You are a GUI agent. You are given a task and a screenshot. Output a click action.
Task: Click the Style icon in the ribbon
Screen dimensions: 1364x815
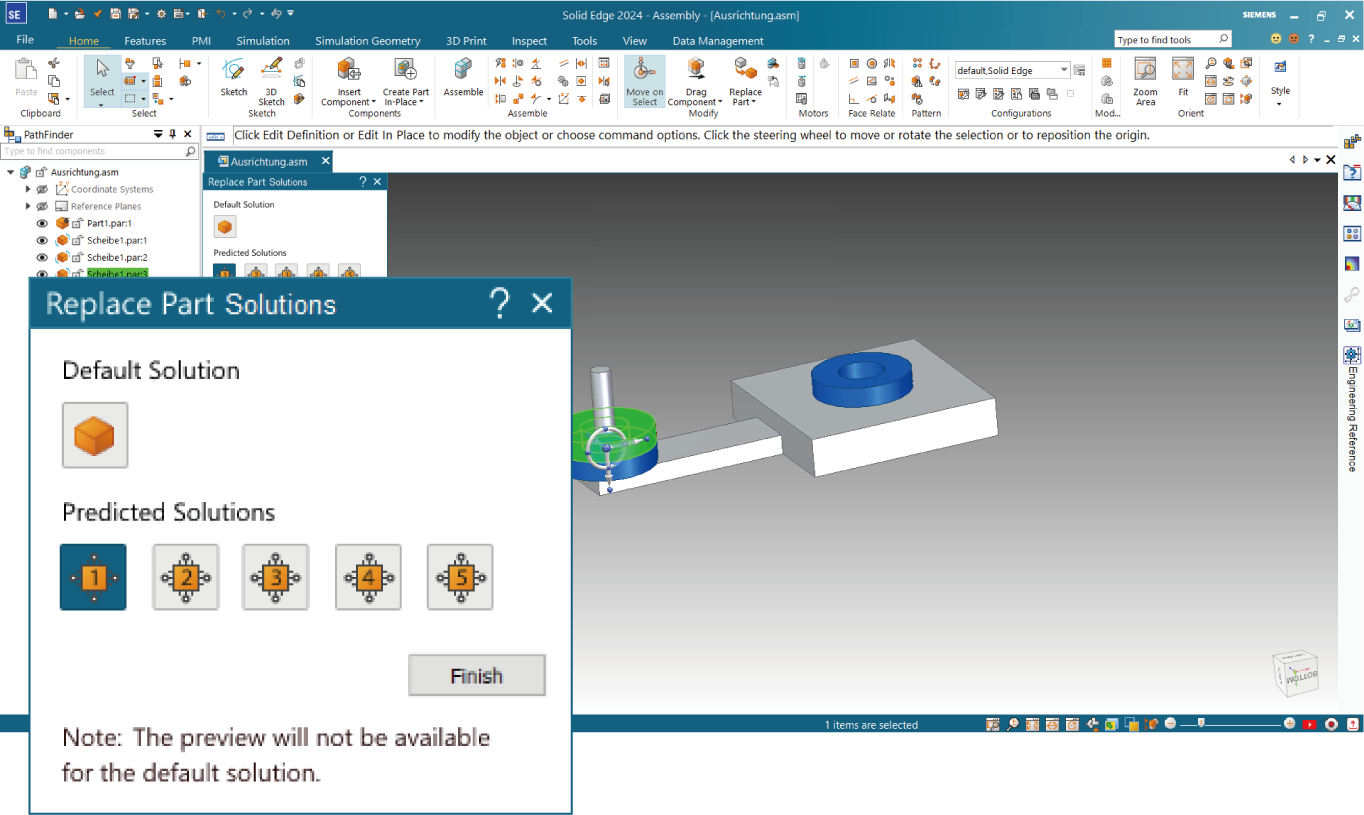pos(1280,67)
